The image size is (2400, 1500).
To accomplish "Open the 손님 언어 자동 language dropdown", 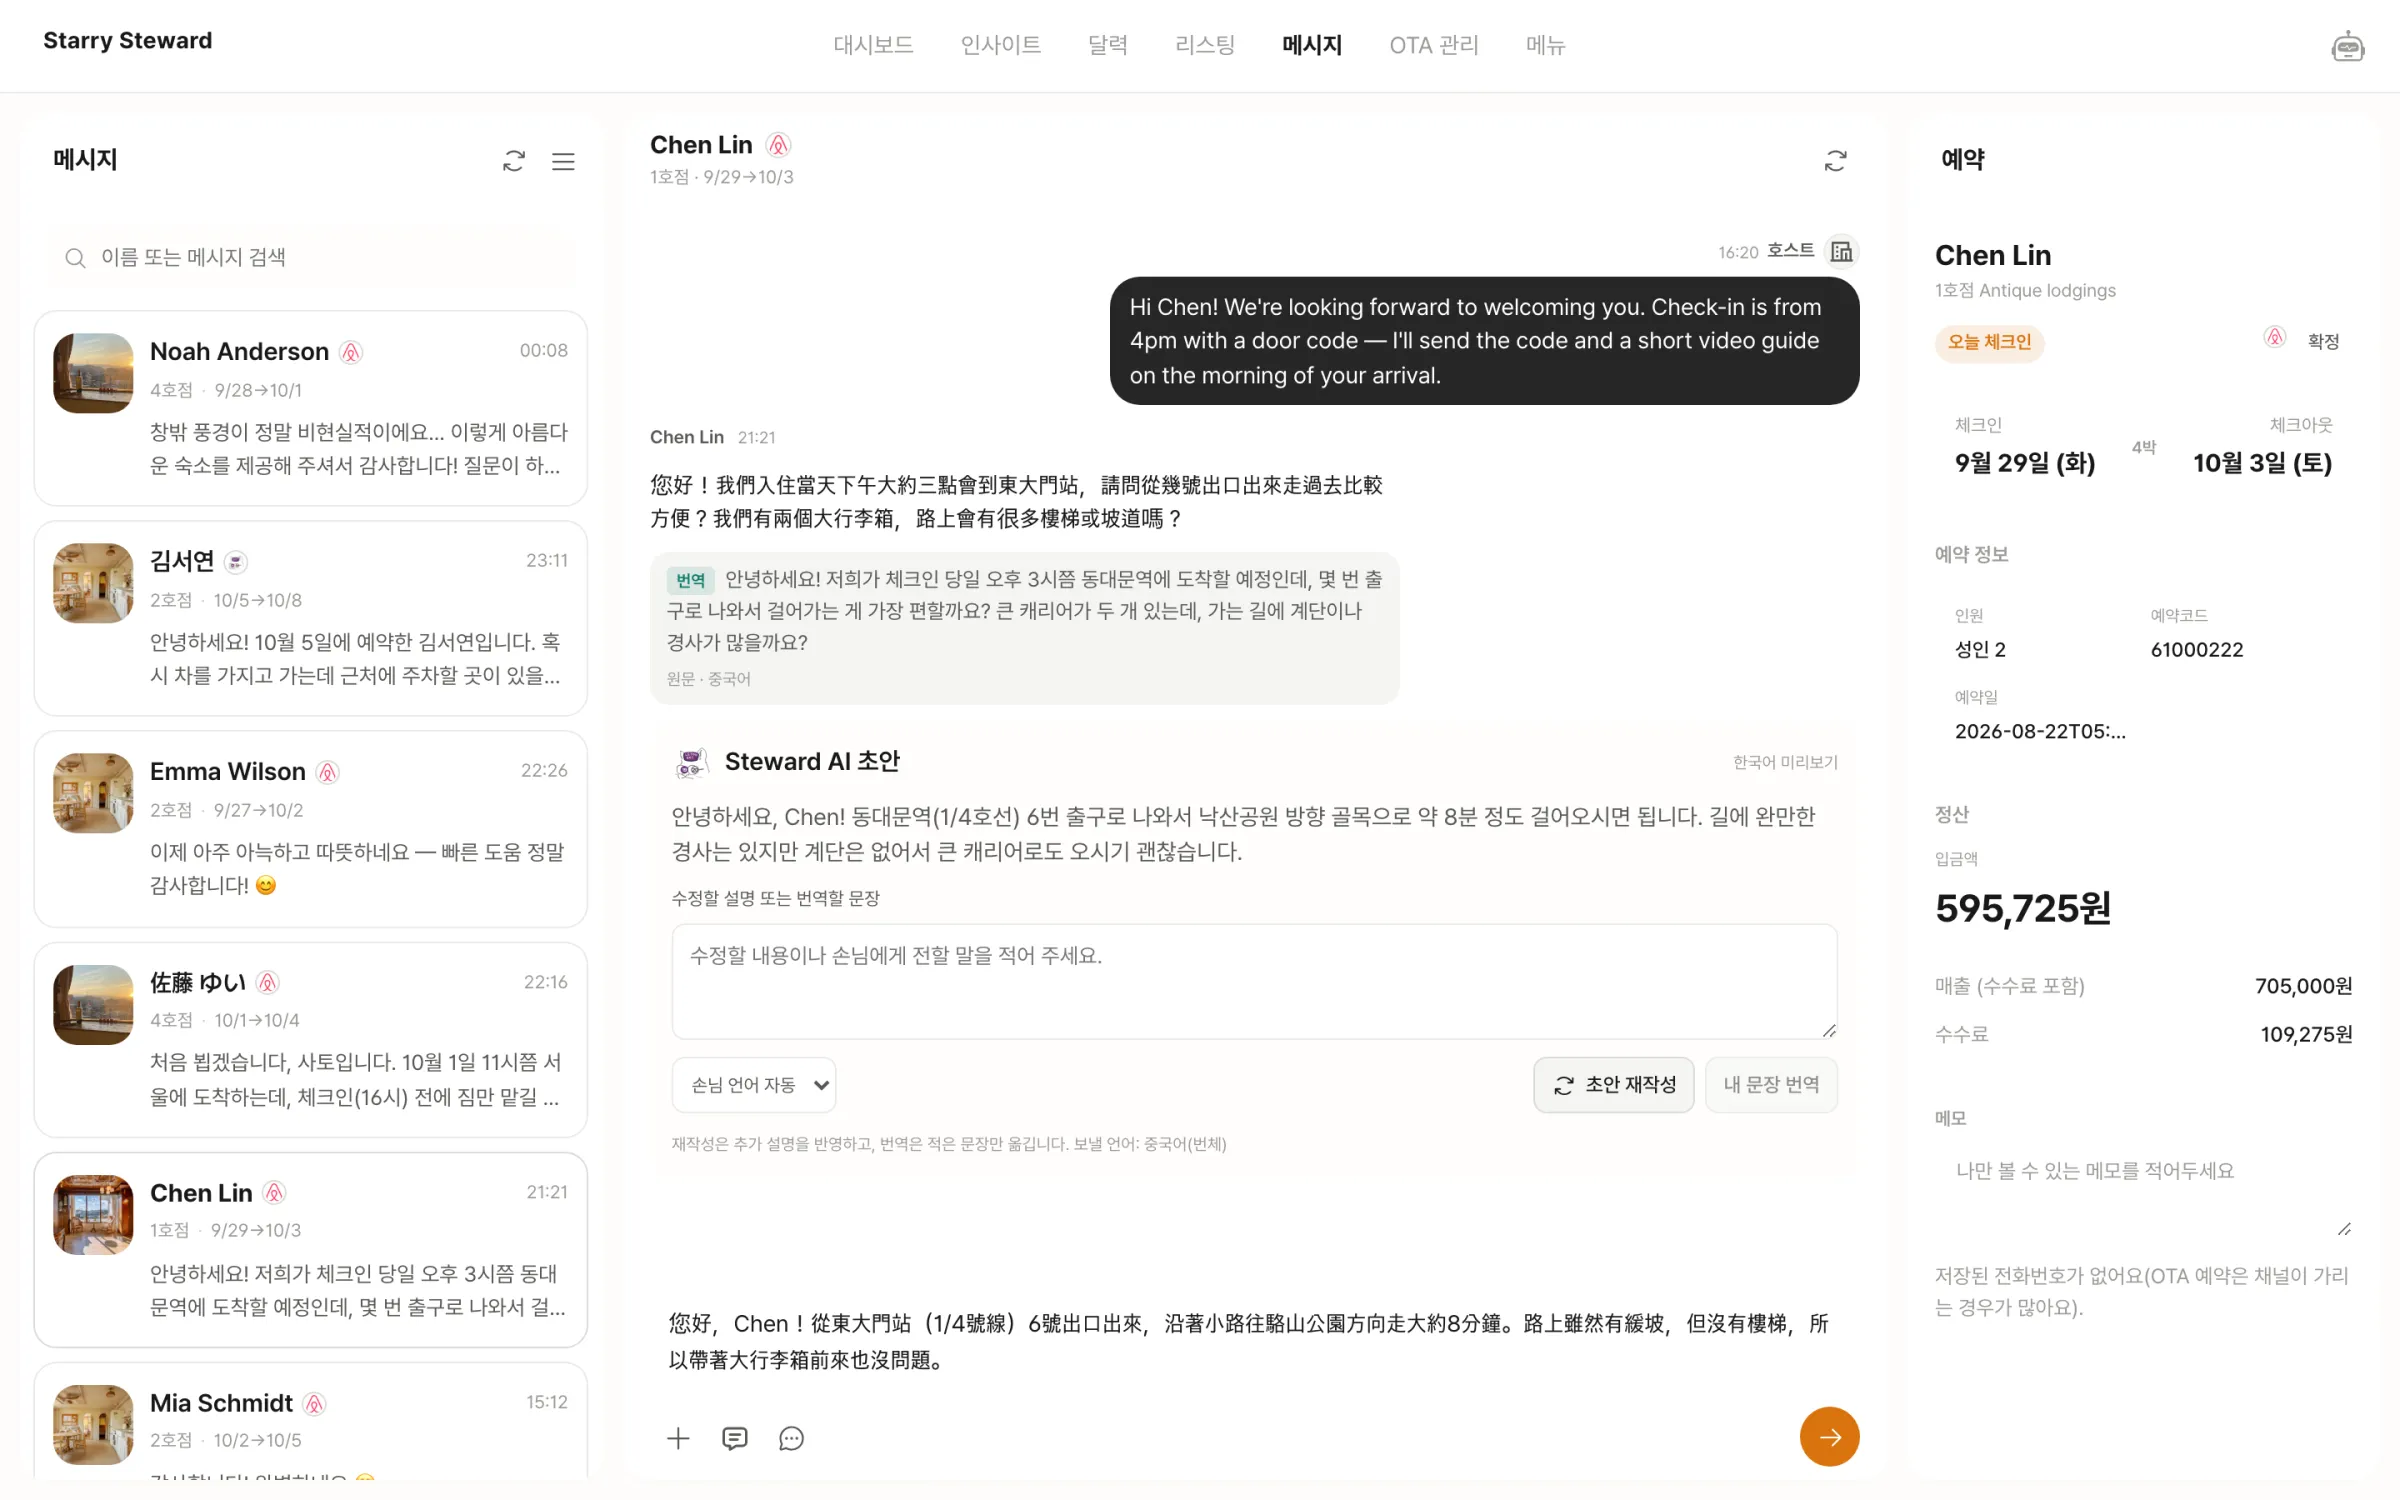I will coord(754,1085).
